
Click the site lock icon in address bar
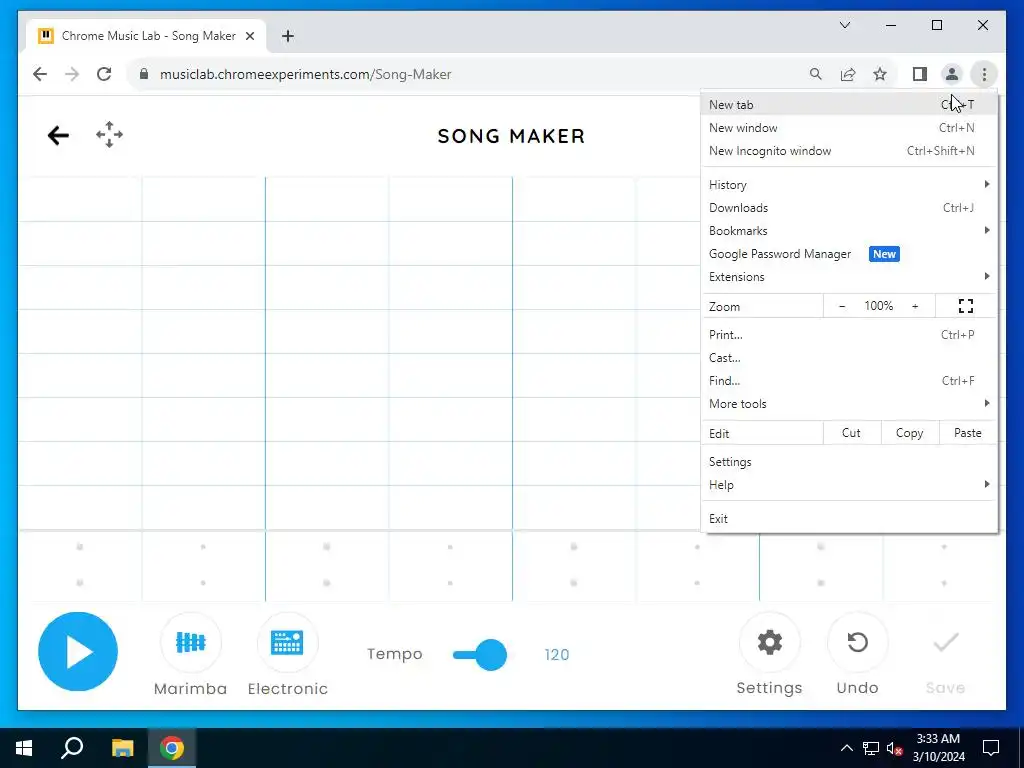tap(144, 74)
